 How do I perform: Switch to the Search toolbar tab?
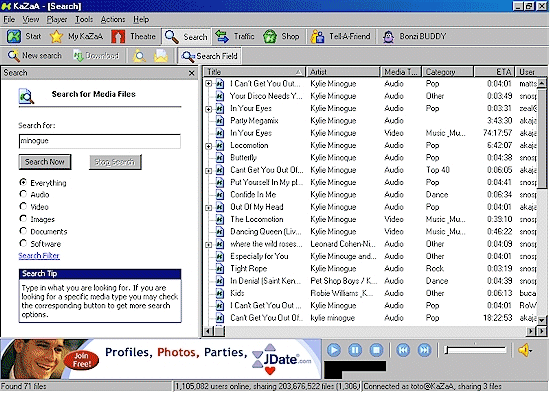186,36
